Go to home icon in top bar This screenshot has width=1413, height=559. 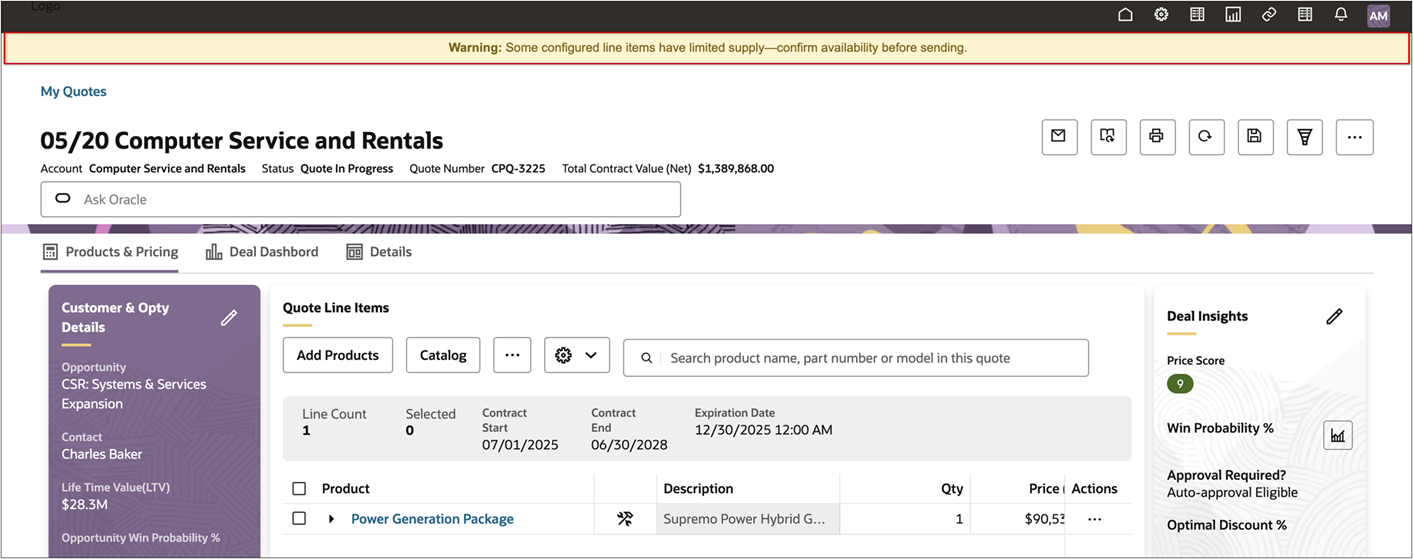1125,15
